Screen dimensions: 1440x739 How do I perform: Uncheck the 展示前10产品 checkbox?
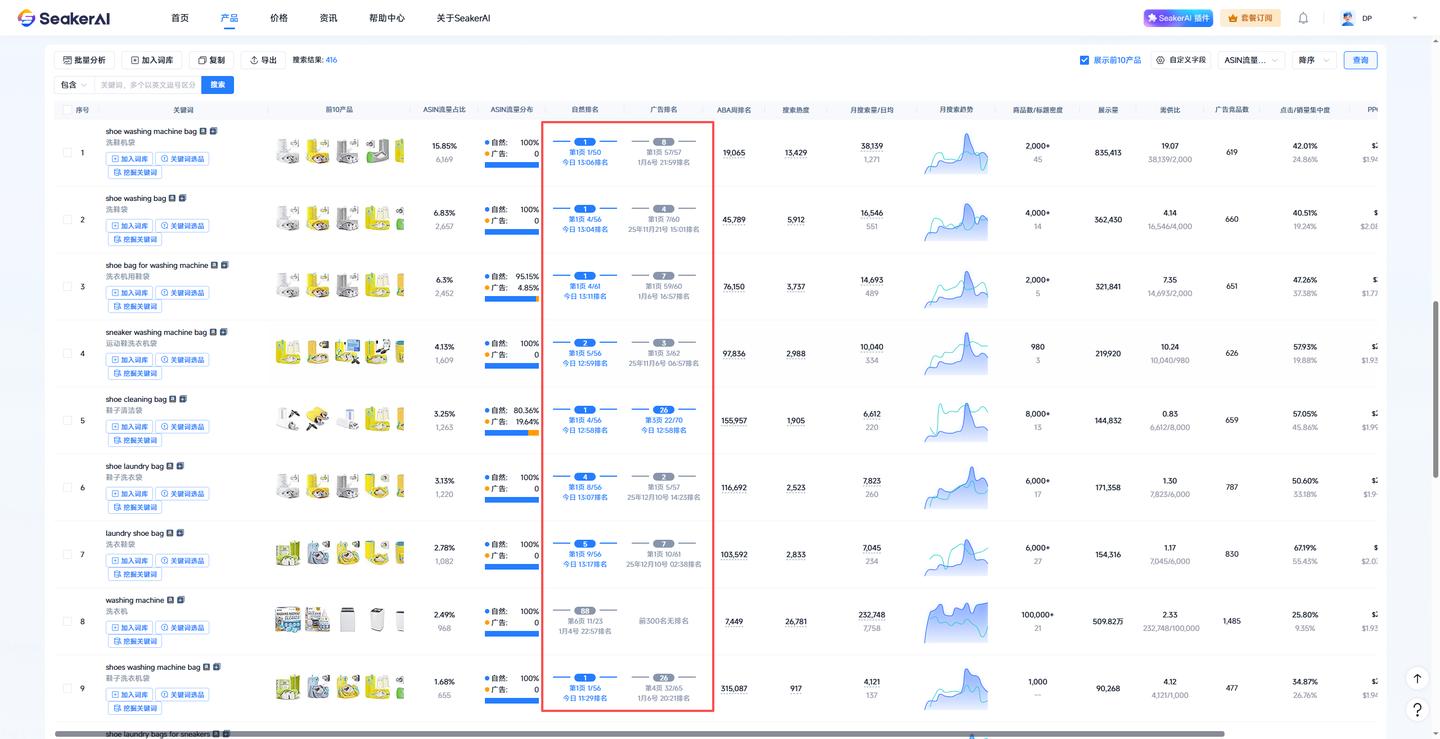pyautogui.click(x=1084, y=60)
